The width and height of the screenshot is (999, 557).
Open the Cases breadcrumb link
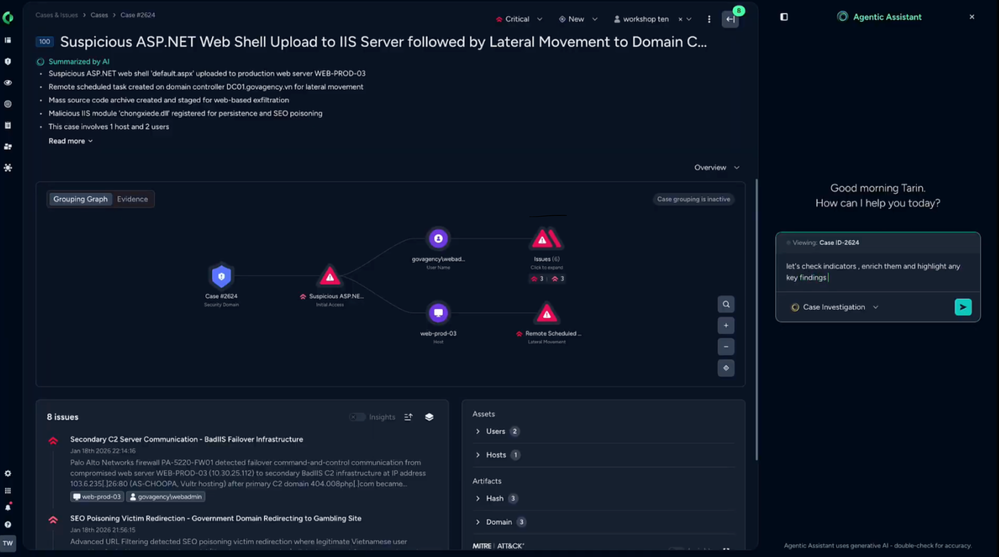point(99,15)
